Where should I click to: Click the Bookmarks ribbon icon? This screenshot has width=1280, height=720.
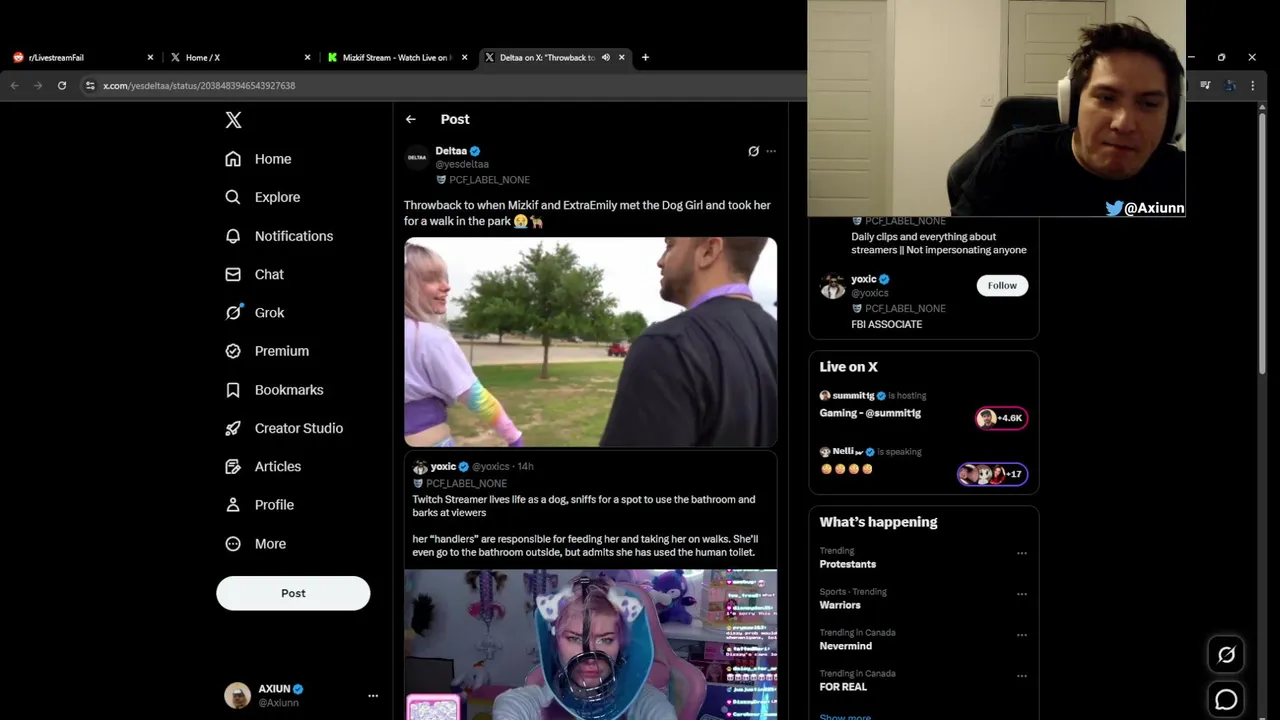pos(233,390)
